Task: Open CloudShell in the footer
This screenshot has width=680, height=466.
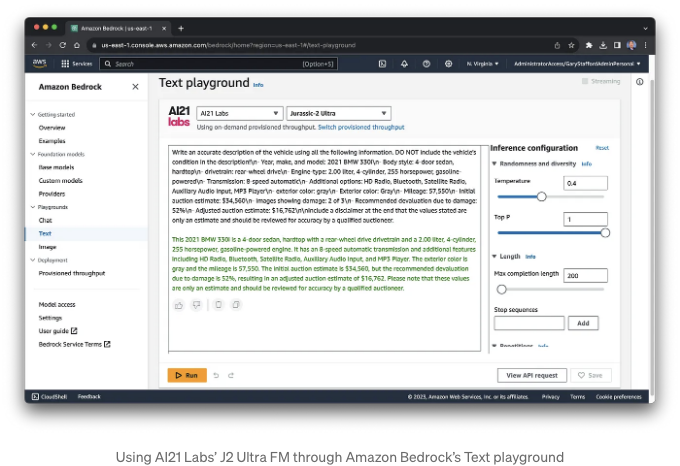Action: click(x=49, y=397)
